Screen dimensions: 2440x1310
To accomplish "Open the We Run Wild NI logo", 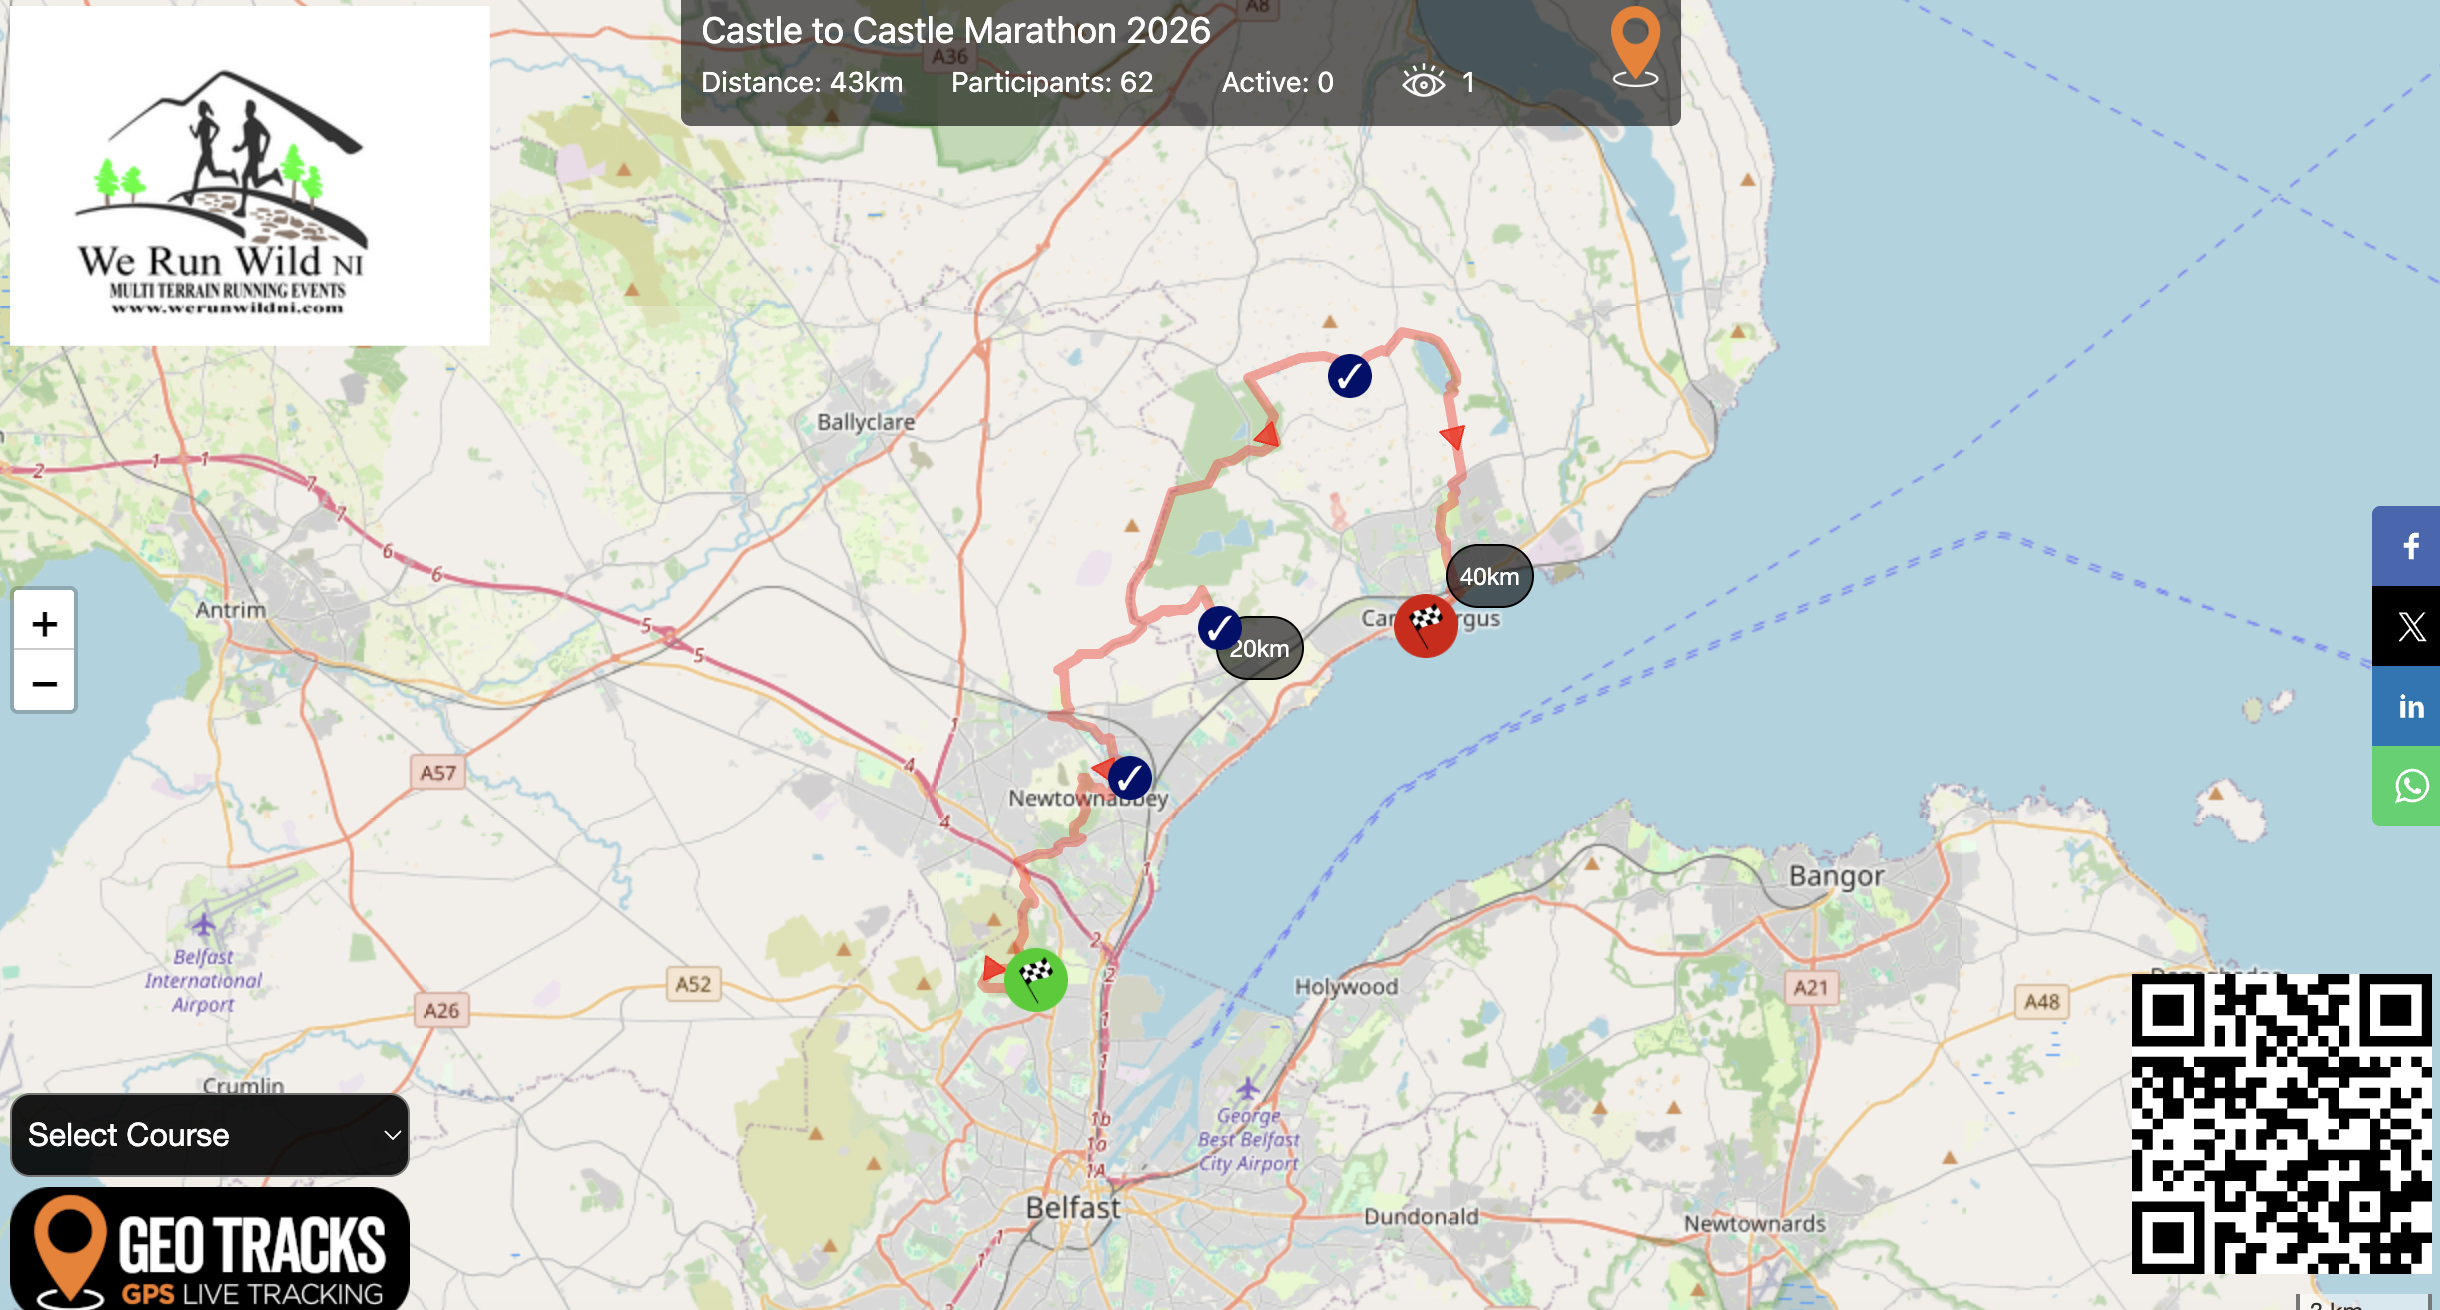I will pyautogui.click(x=250, y=177).
